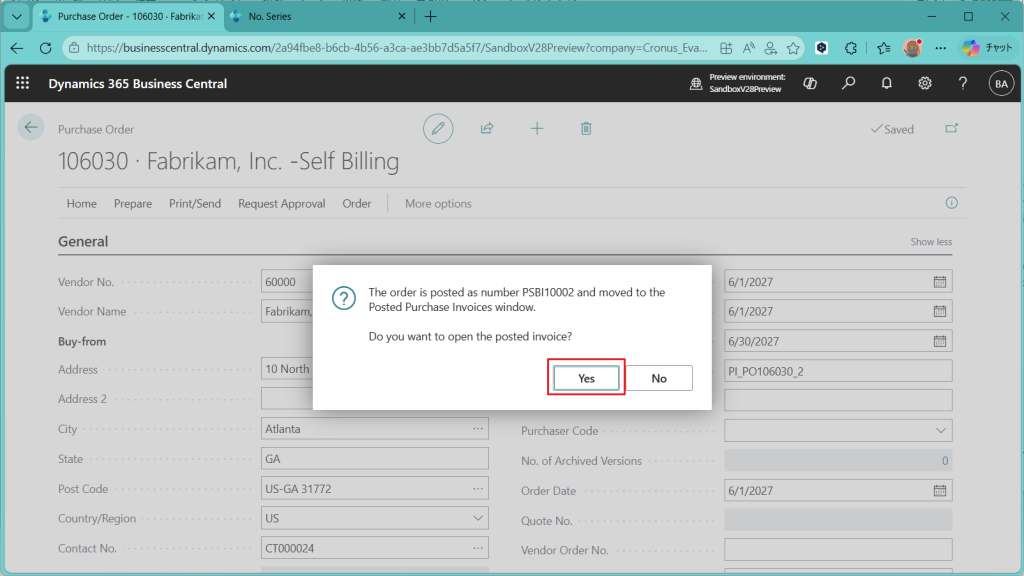Click Show less in General section
This screenshot has height=576, width=1024.
coord(930,242)
